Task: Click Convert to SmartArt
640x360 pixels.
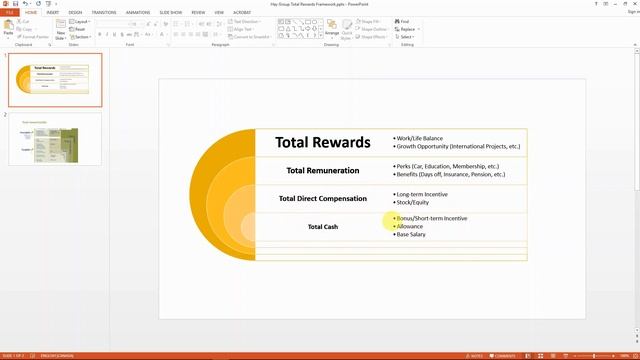Action: 250,37
